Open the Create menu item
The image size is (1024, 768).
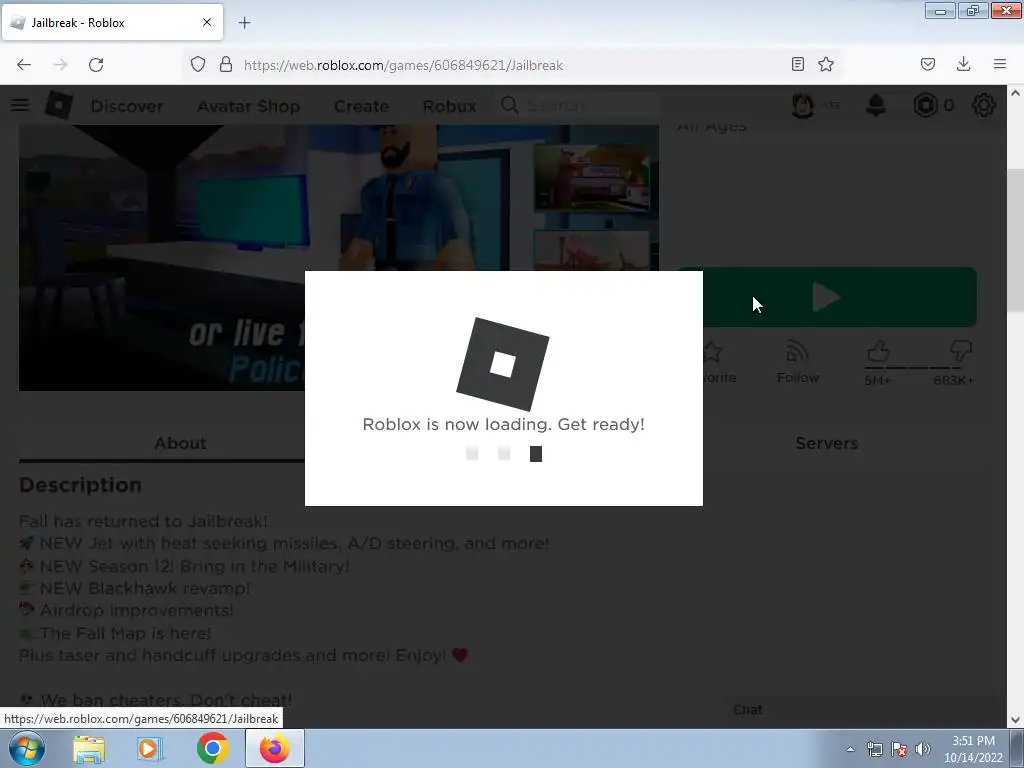(x=361, y=106)
